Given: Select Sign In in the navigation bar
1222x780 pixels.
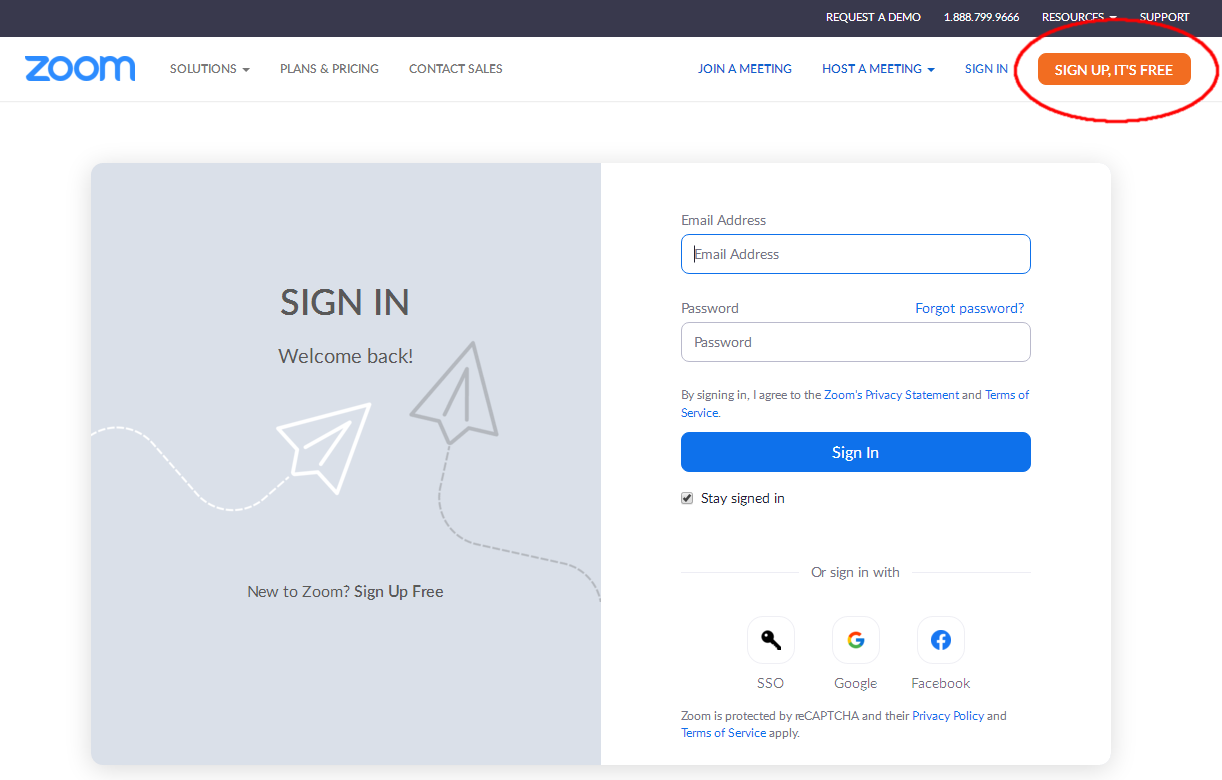Looking at the screenshot, I should pyautogui.click(x=986, y=69).
